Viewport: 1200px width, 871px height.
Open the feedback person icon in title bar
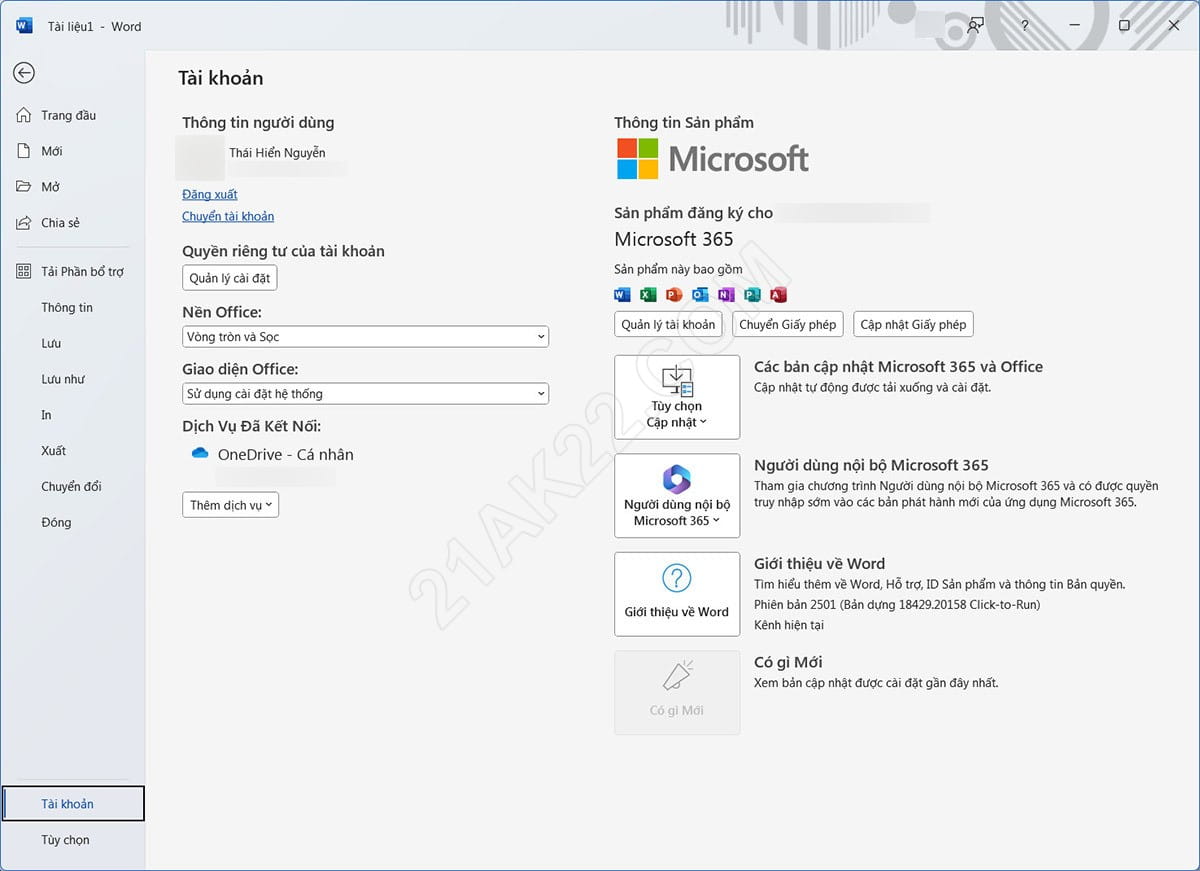click(975, 26)
